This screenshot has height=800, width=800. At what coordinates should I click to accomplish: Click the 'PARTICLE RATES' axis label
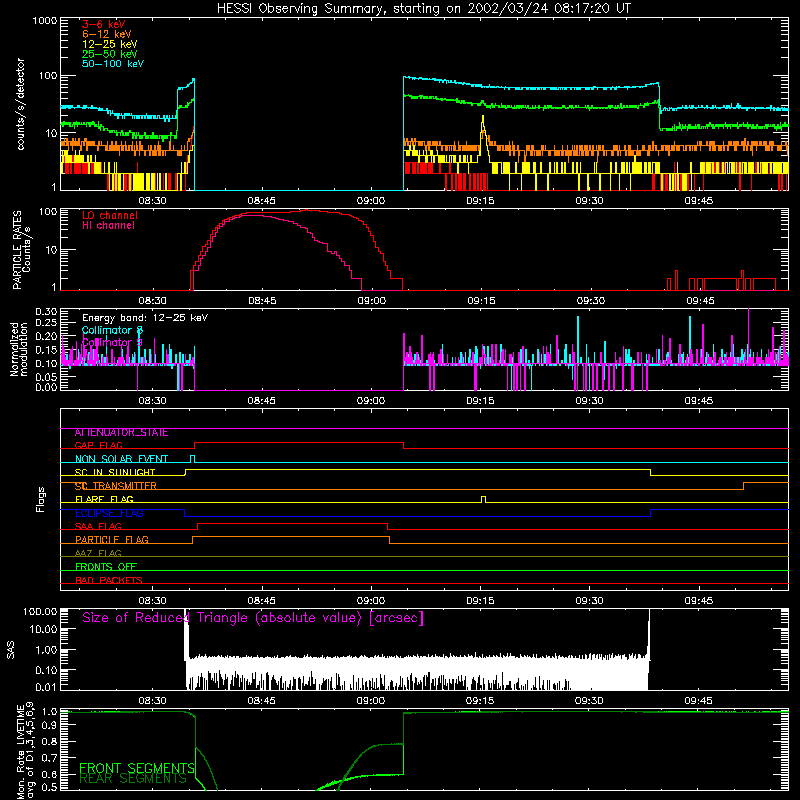(17, 250)
